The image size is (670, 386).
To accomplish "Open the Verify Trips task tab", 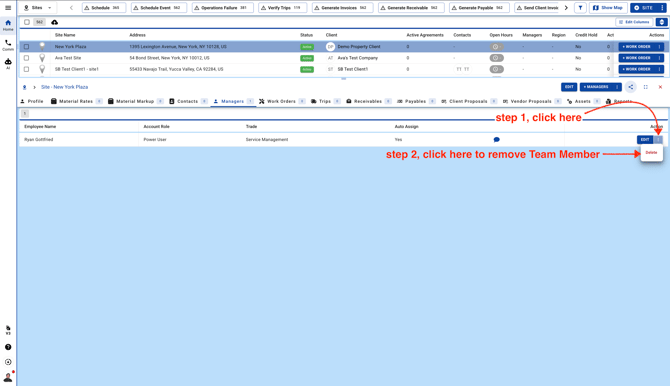I will pos(282,8).
